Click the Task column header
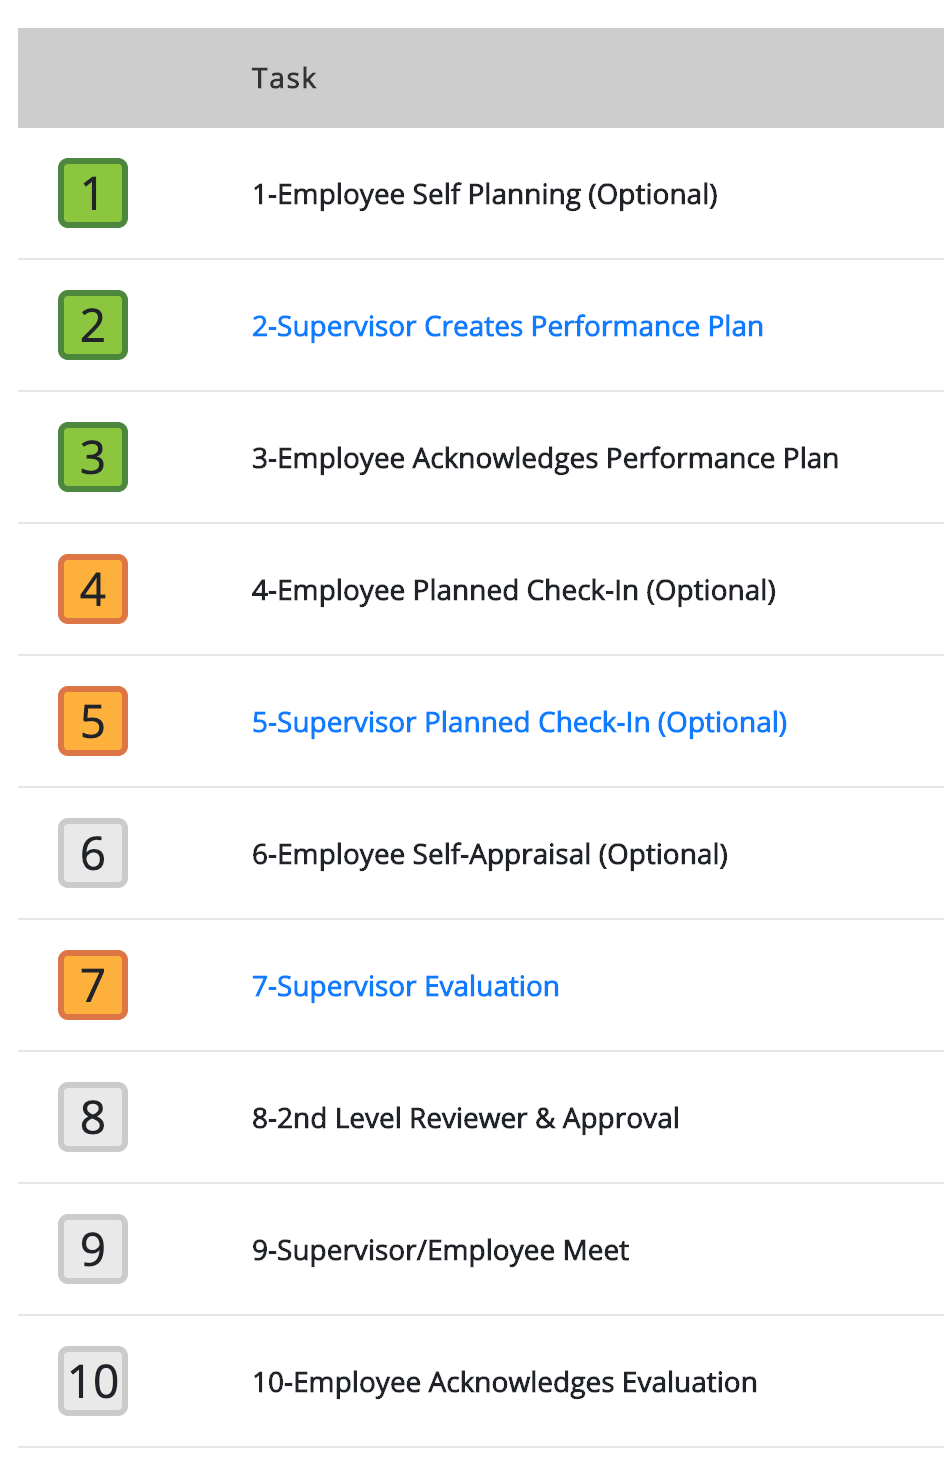Image resolution: width=944 pixels, height=1466 pixels. [x=284, y=78]
